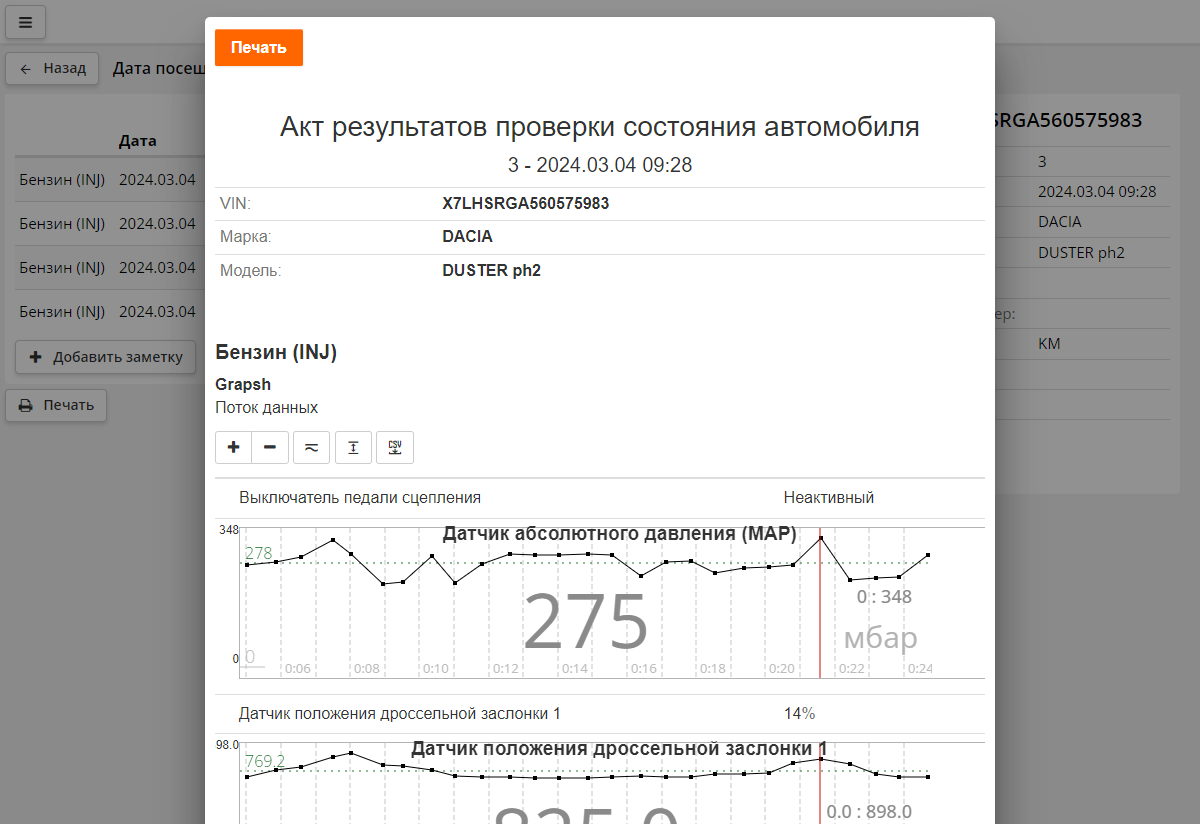Zoom out on the data stream chart
Viewport: 1200px width, 824px height.
point(269,447)
